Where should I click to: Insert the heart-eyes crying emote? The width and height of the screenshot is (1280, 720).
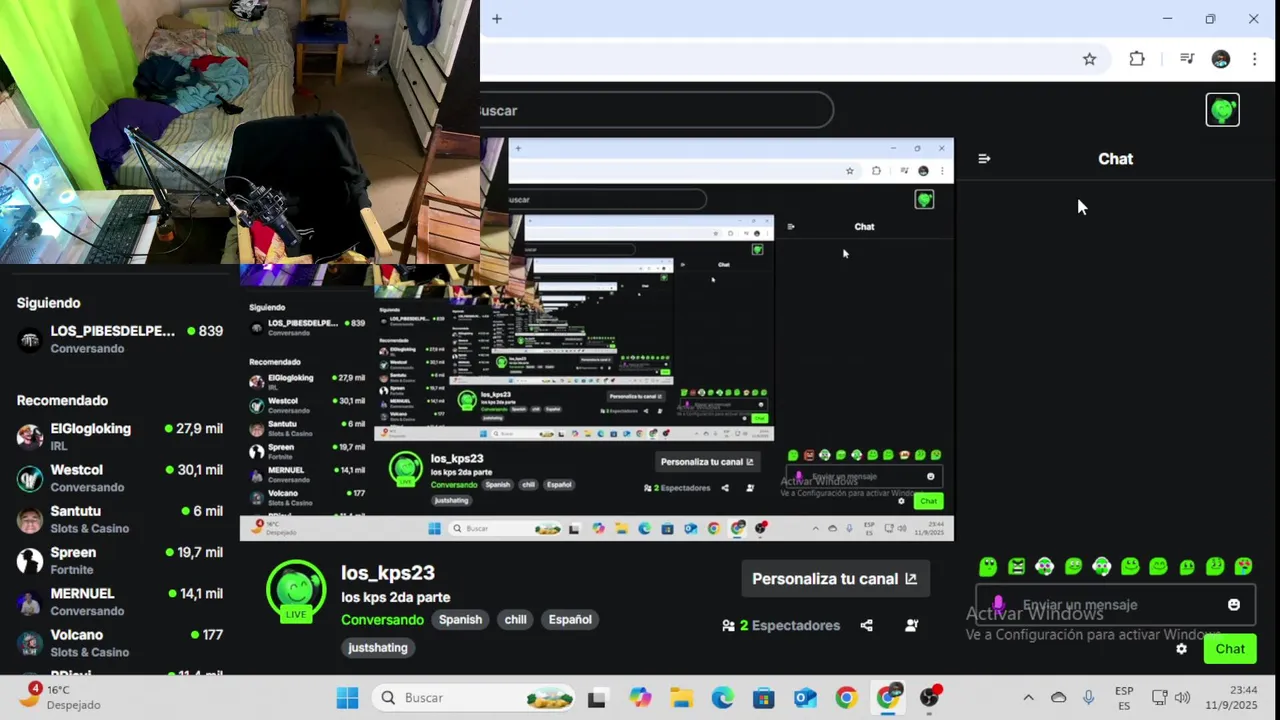1243,566
